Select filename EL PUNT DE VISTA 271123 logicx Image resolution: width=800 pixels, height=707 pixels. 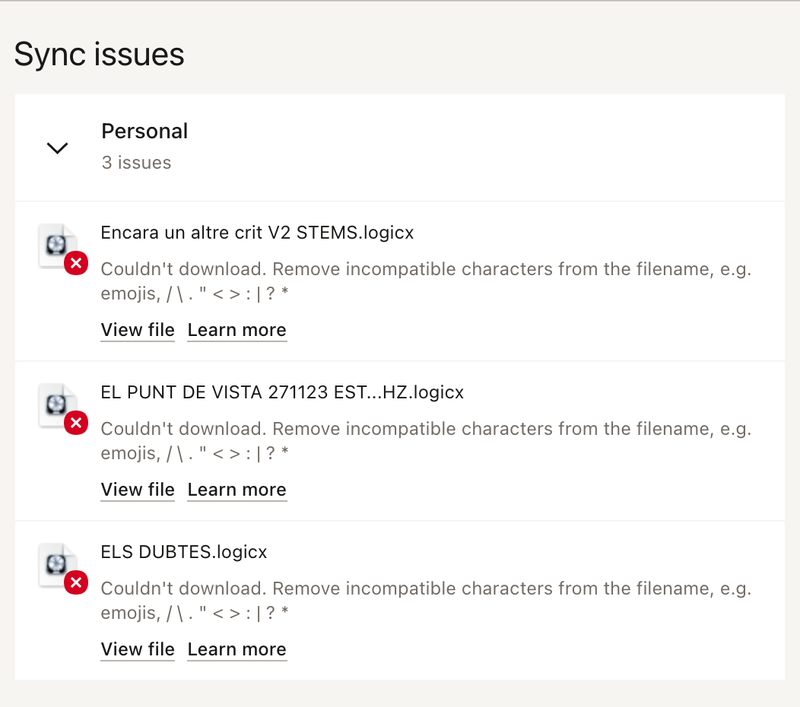pyautogui.click(x=282, y=393)
